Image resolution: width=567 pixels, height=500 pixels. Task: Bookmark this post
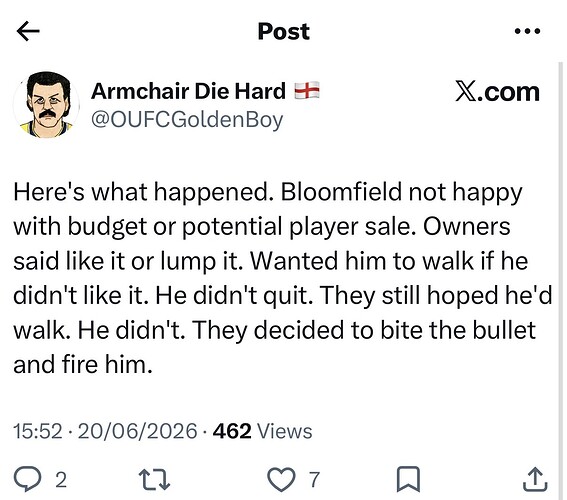(x=408, y=479)
